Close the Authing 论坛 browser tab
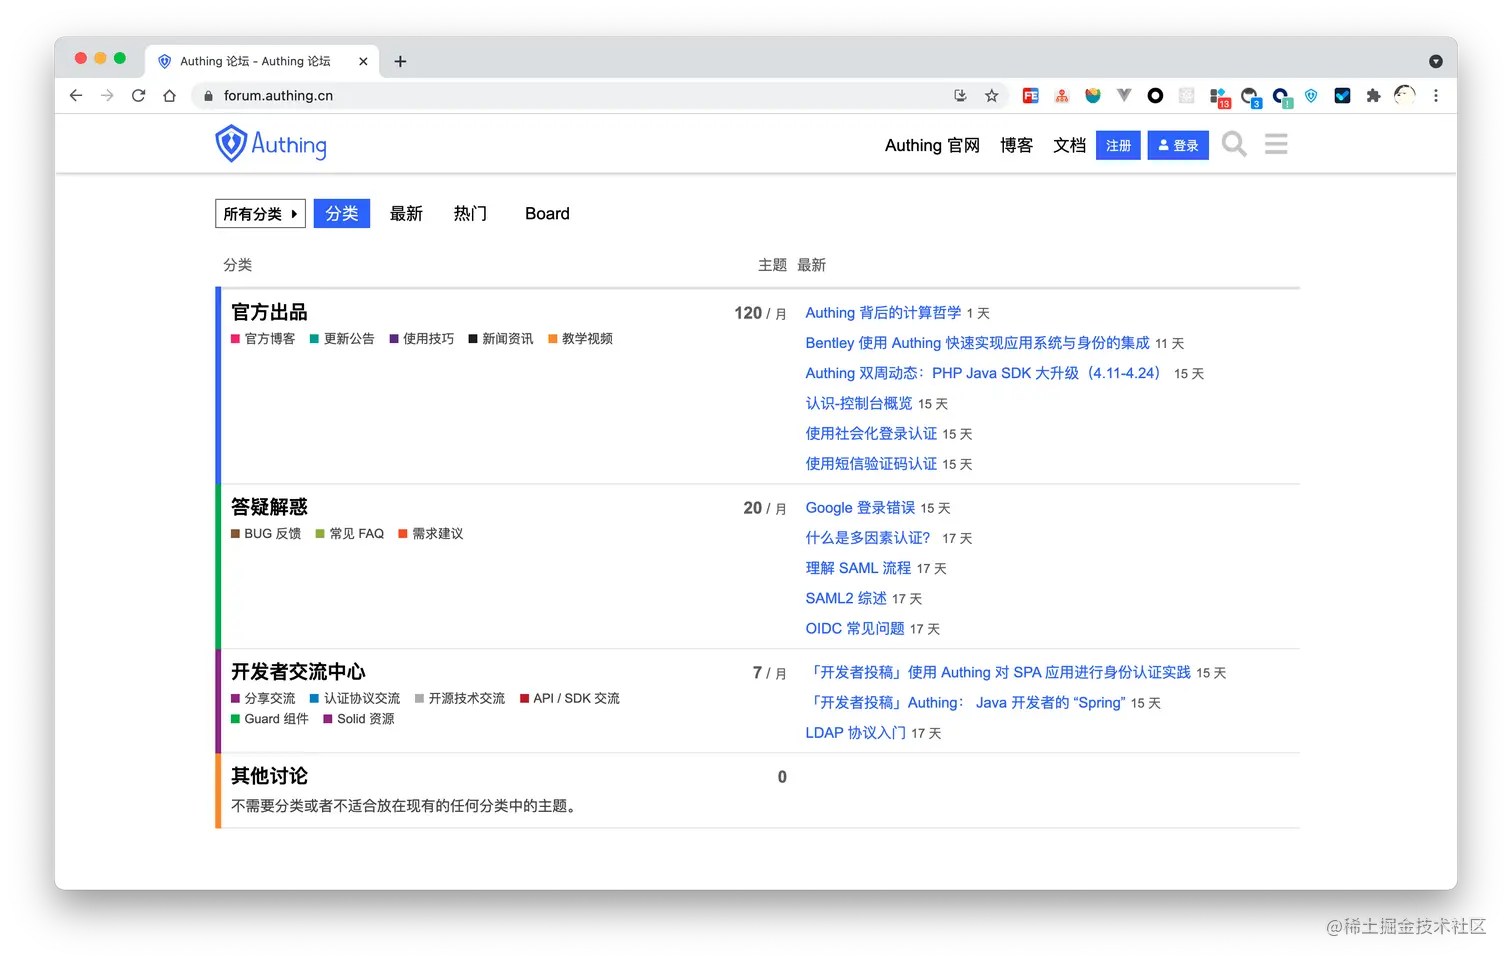Screen dimensions: 1512x962 (x=363, y=61)
